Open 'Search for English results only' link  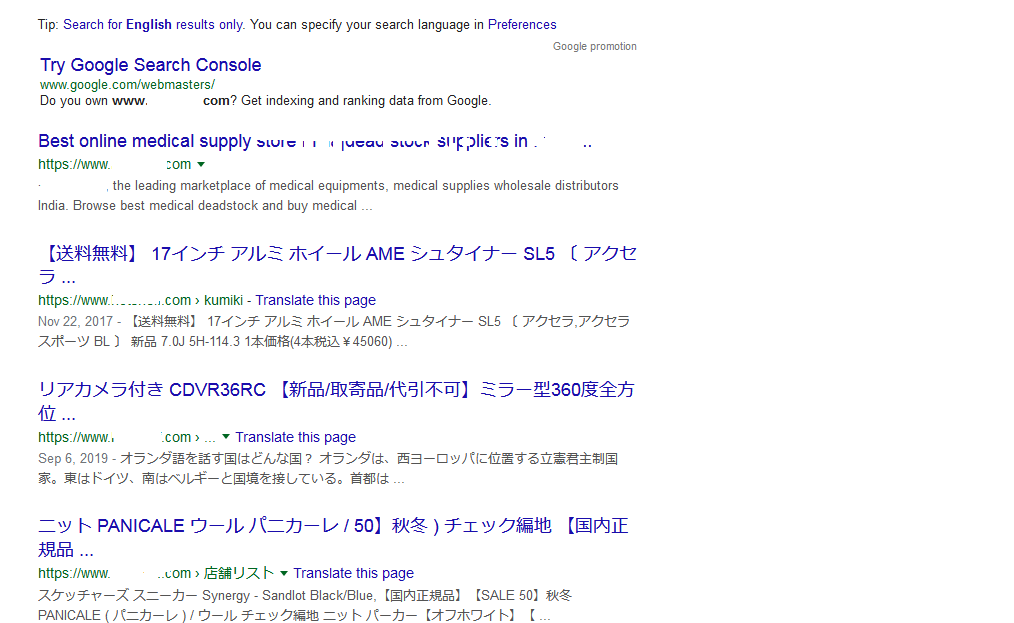[x=153, y=25]
